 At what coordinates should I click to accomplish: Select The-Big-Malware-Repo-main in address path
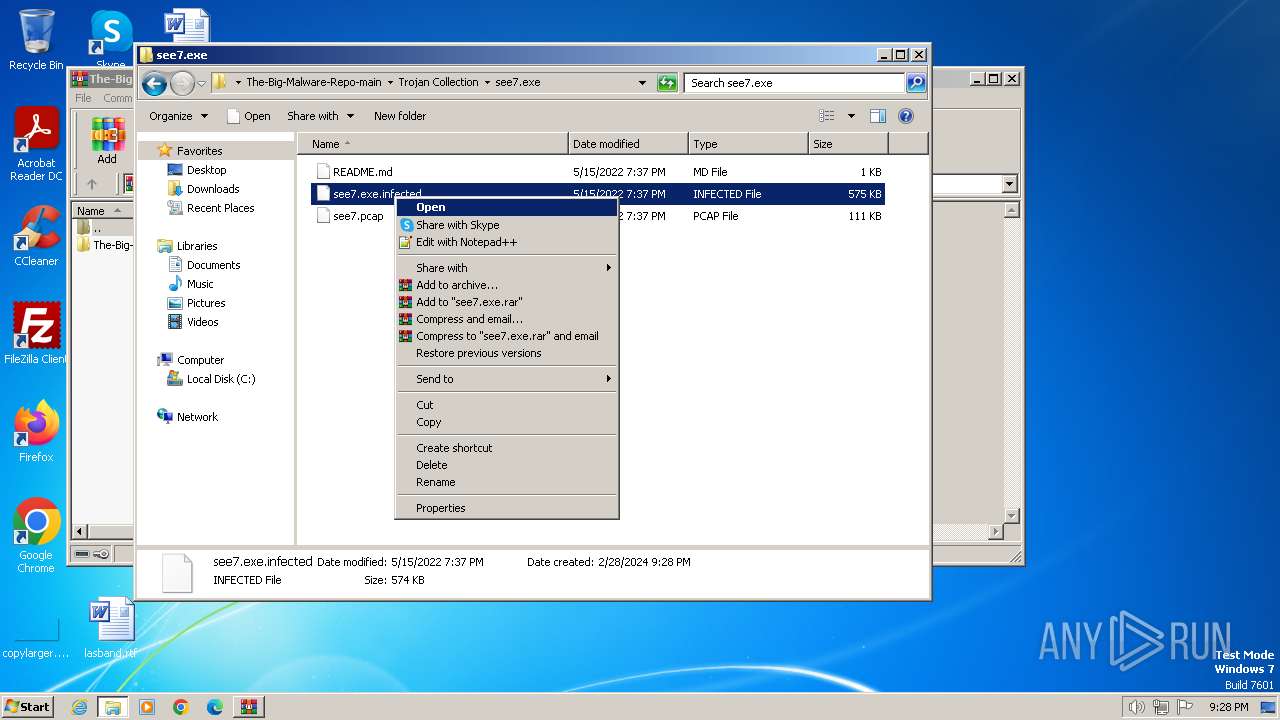tap(313, 83)
